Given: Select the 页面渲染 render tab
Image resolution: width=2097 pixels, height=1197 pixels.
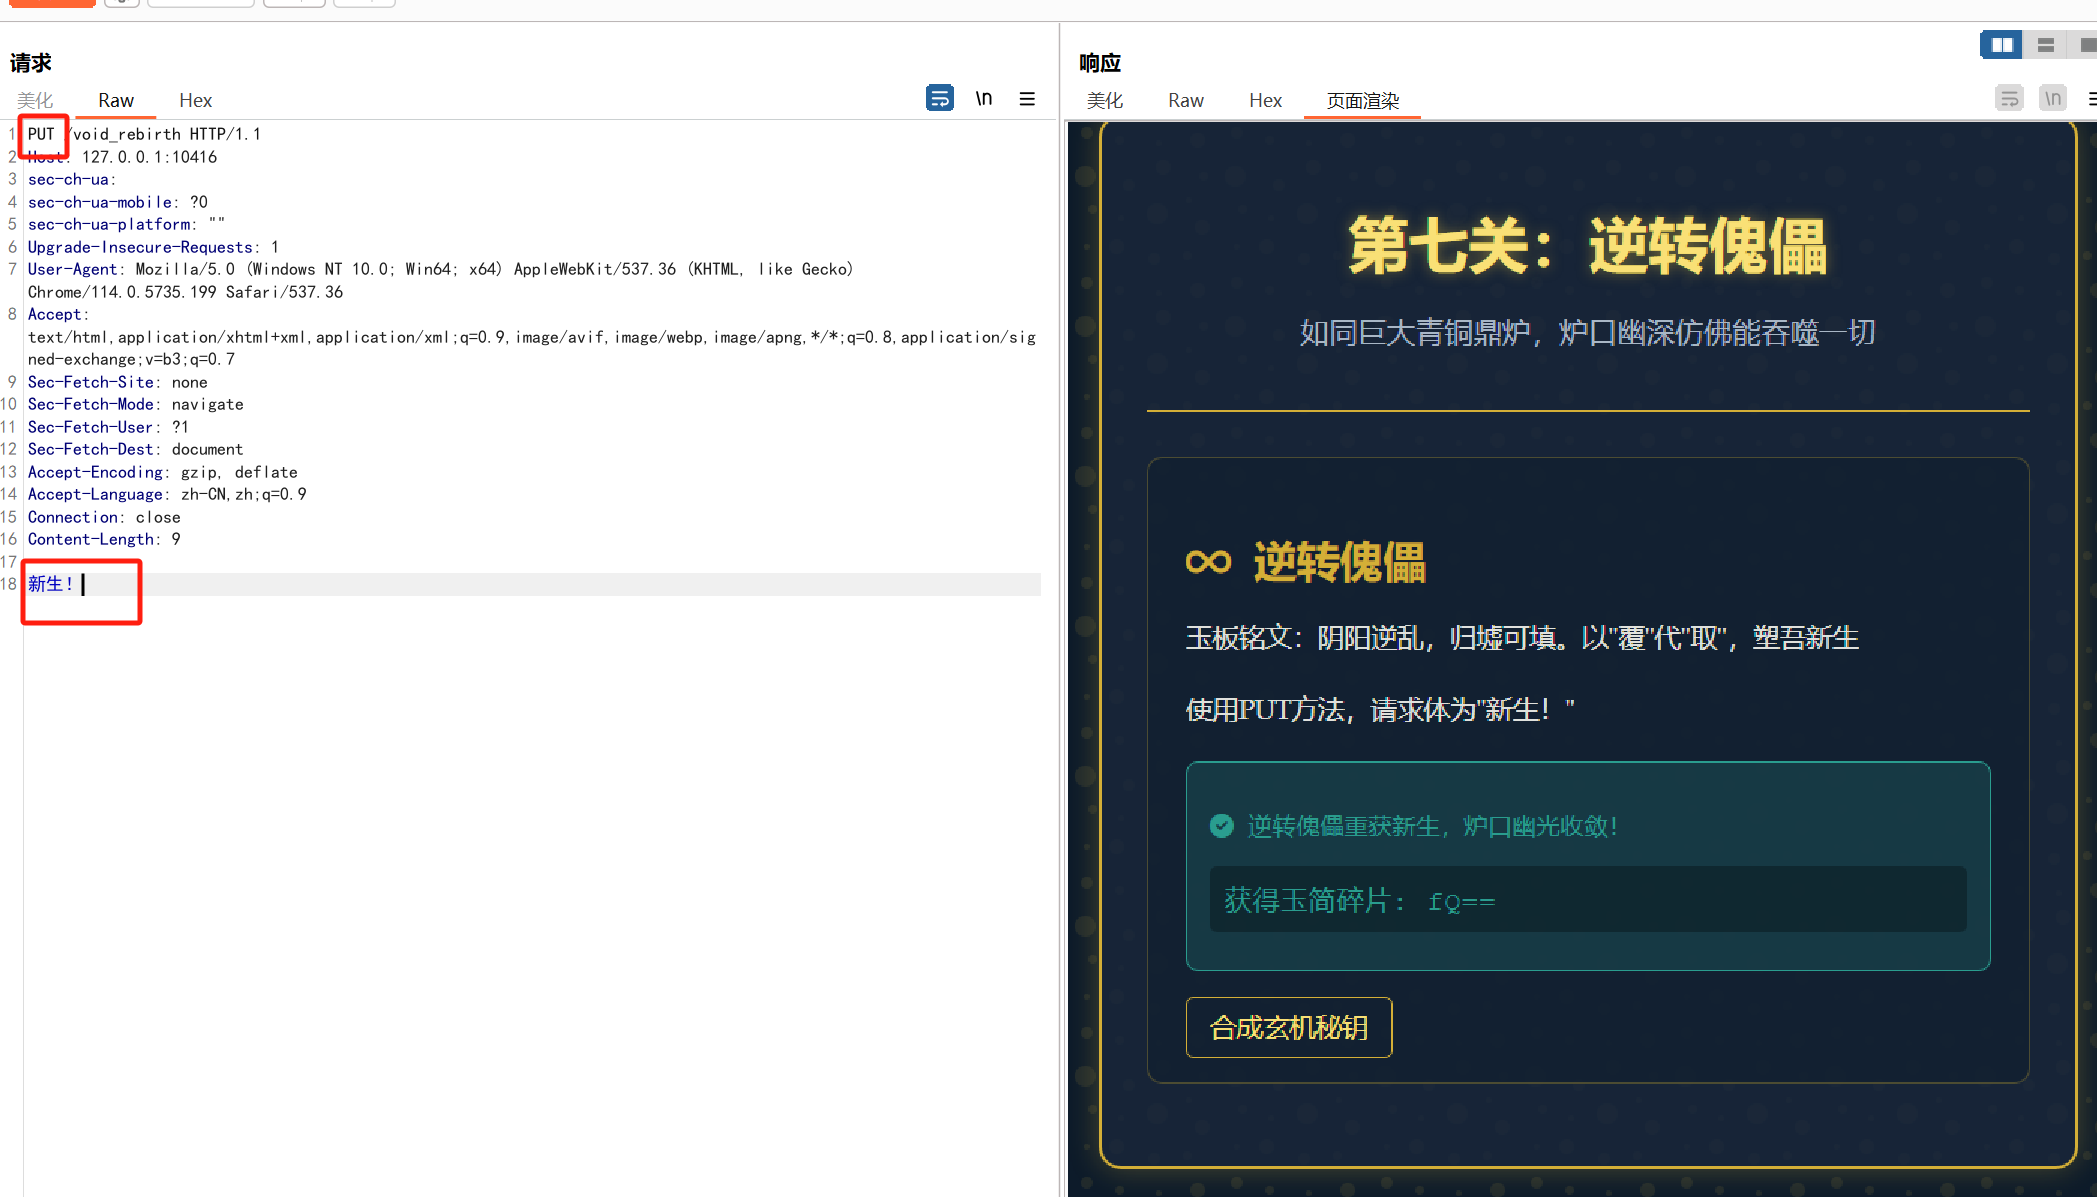Looking at the screenshot, I should coord(1362,100).
